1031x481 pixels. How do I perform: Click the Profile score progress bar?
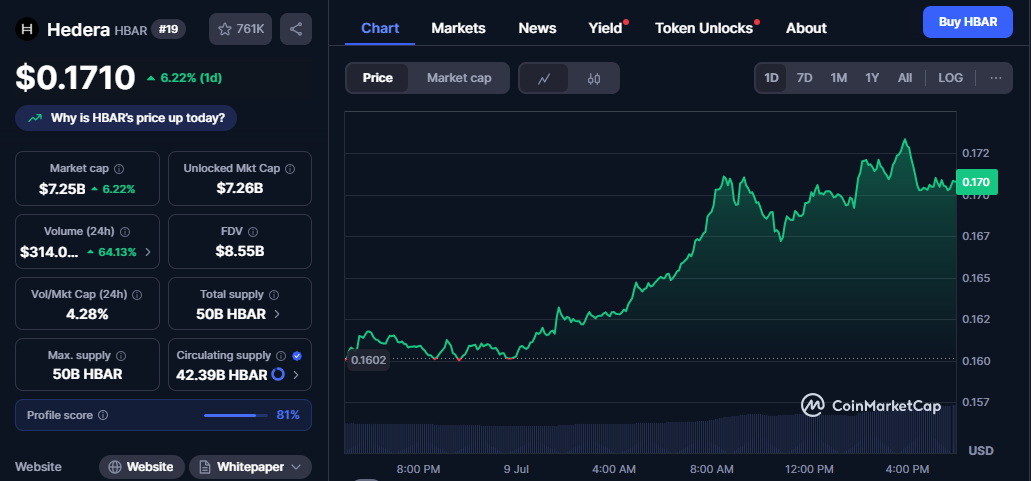click(235, 415)
